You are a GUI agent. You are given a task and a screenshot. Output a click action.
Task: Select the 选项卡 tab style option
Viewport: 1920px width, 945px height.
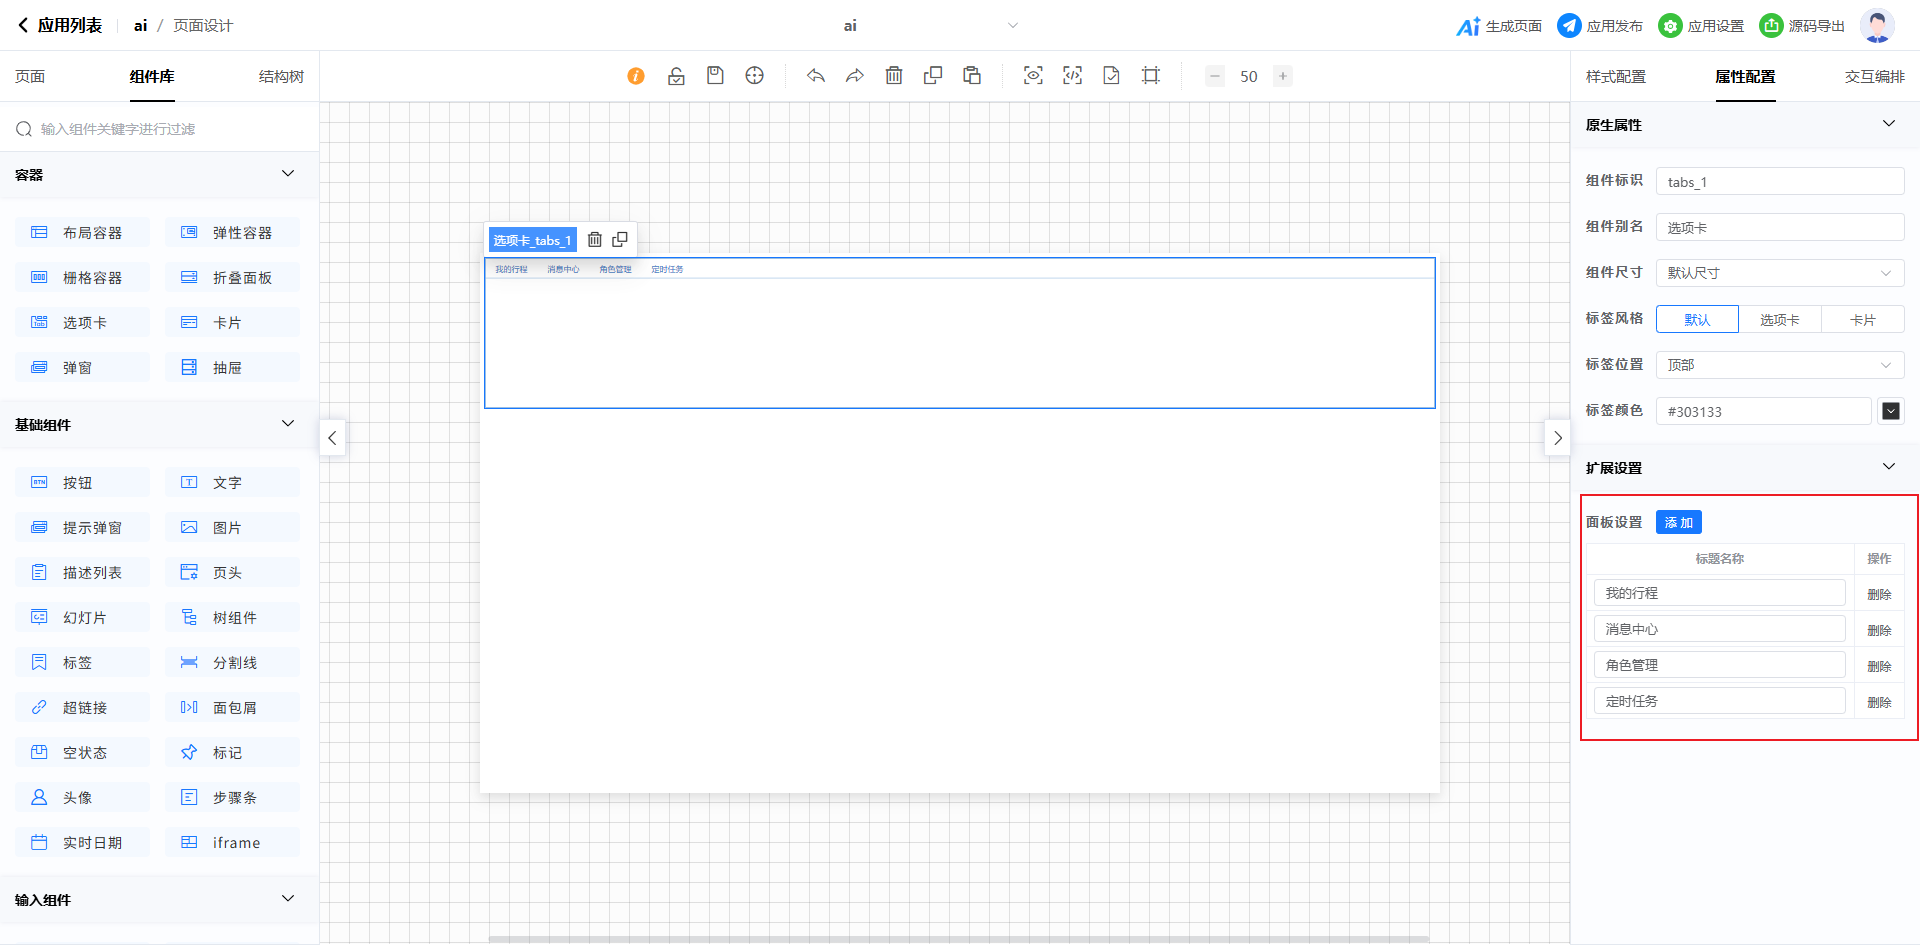(x=1779, y=320)
